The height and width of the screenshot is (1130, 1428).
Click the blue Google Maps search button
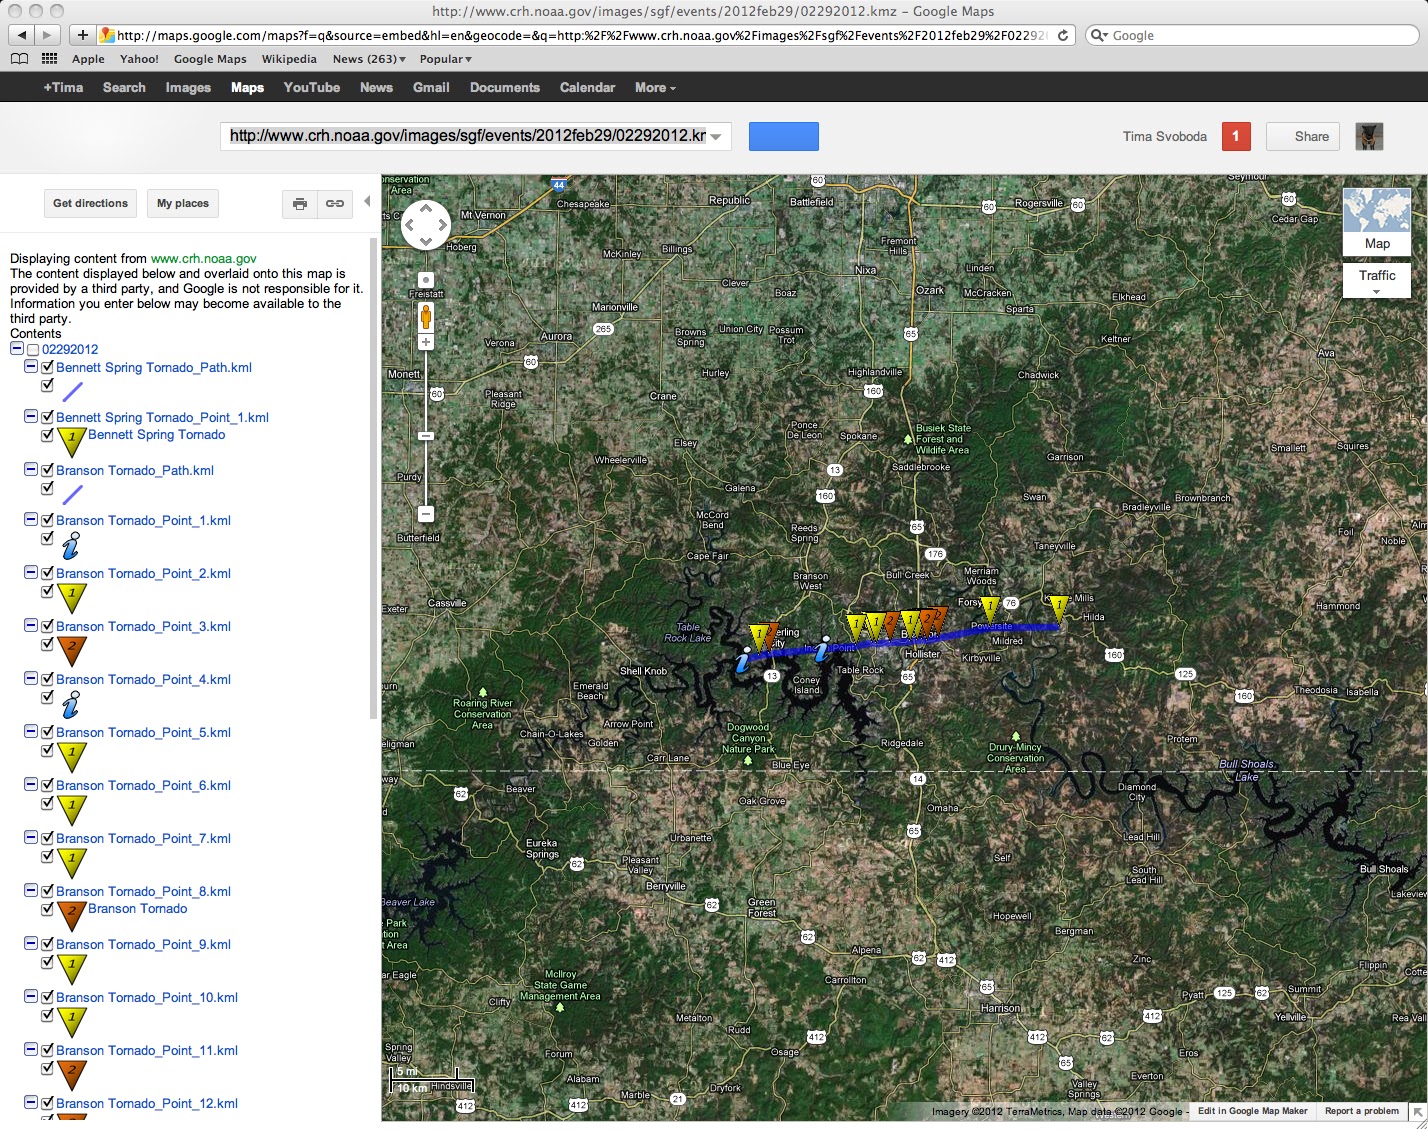click(x=783, y=136)
